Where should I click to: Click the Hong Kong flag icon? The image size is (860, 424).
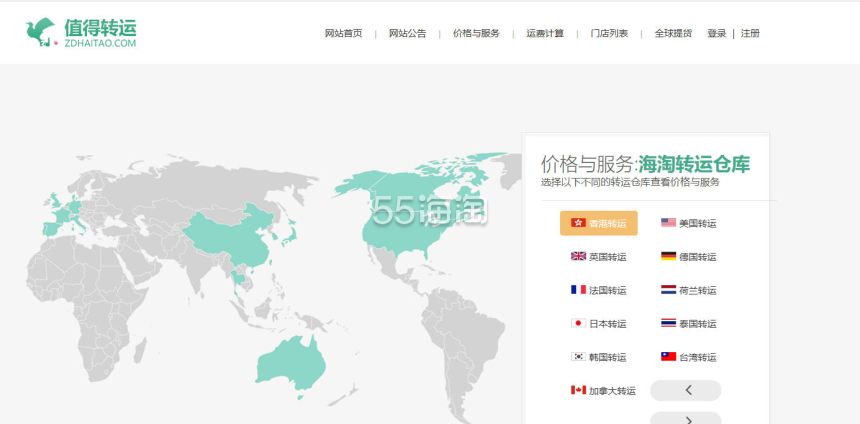pyautogui.click(x=578, y=223)
